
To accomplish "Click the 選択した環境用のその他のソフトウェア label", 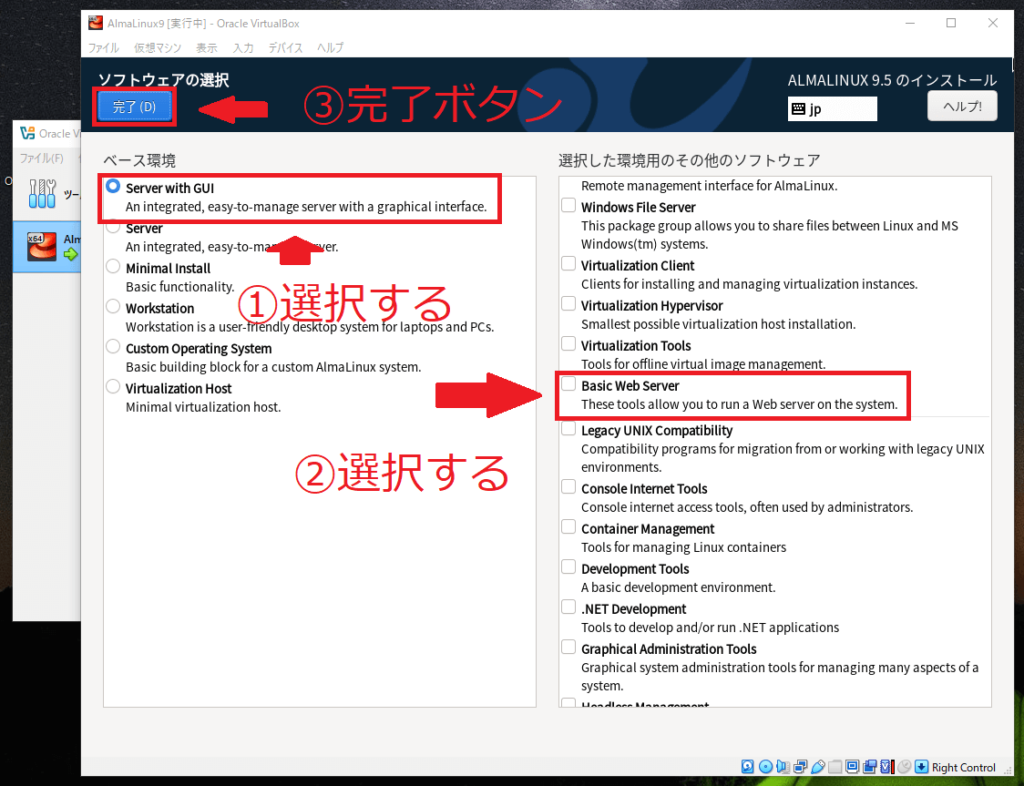I will click(689, 161).
